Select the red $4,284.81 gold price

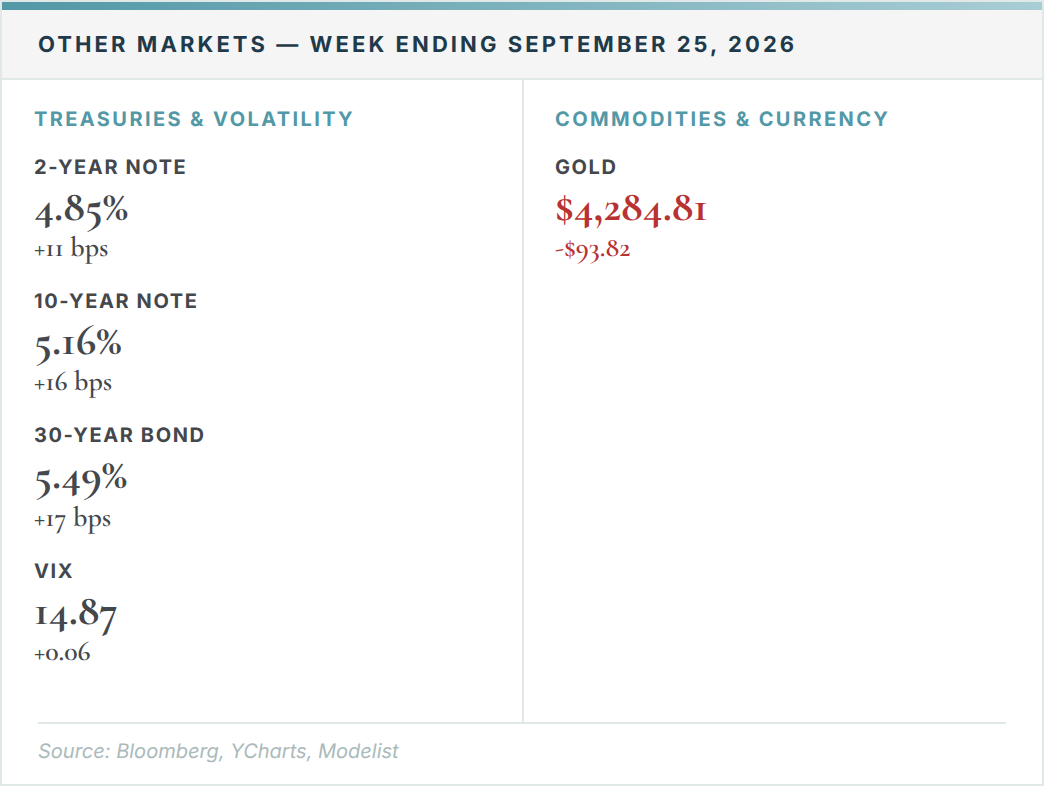coord(631,210)
